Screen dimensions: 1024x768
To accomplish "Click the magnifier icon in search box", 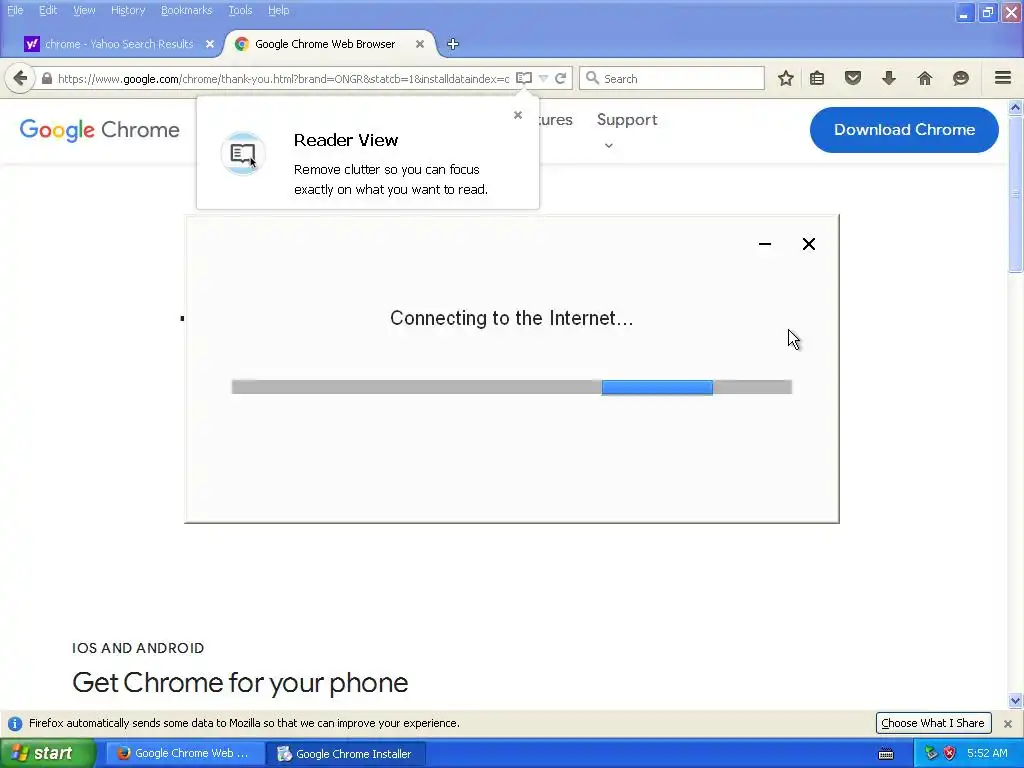I will 592,78.
